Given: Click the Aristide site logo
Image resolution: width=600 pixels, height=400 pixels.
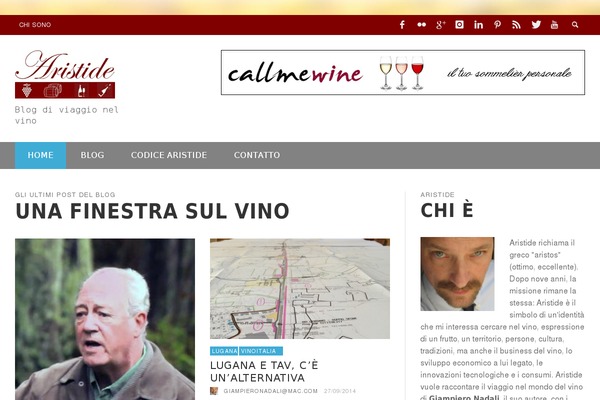Looking at the screenshot, I should pyautogui.click(x=65, y=74).
